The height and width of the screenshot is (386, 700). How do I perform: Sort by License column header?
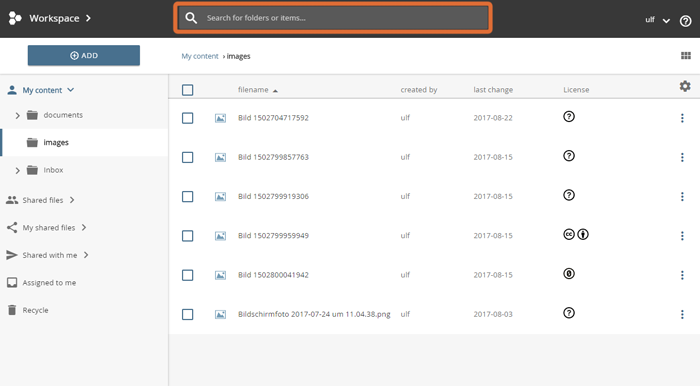click(576, 90)
